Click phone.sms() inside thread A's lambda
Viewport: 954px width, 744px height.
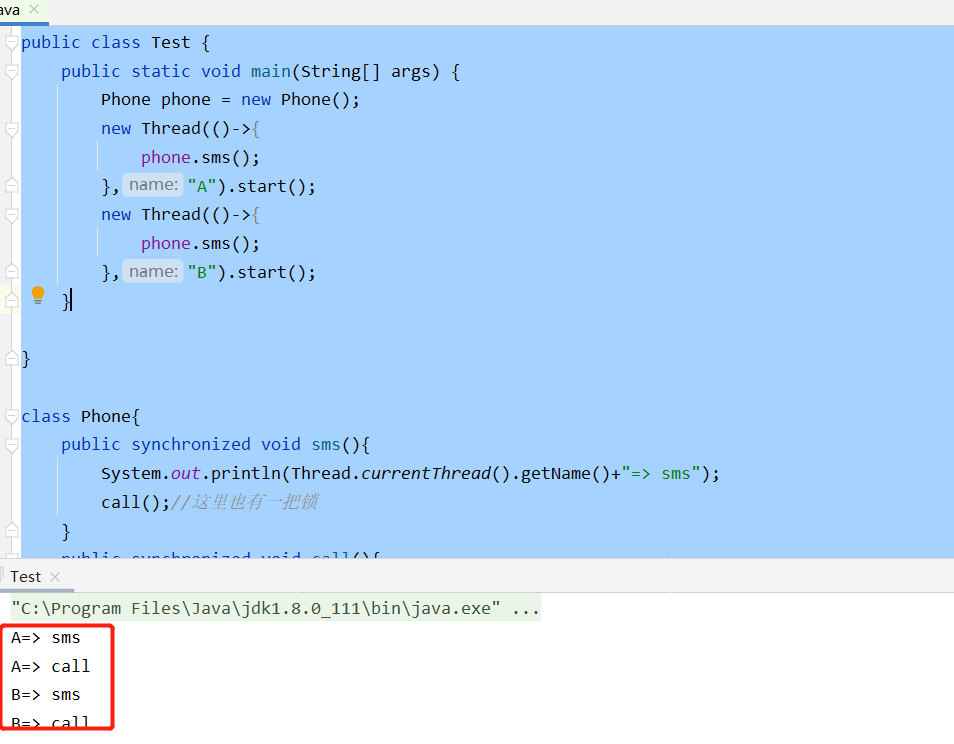[x=200, y=158]
